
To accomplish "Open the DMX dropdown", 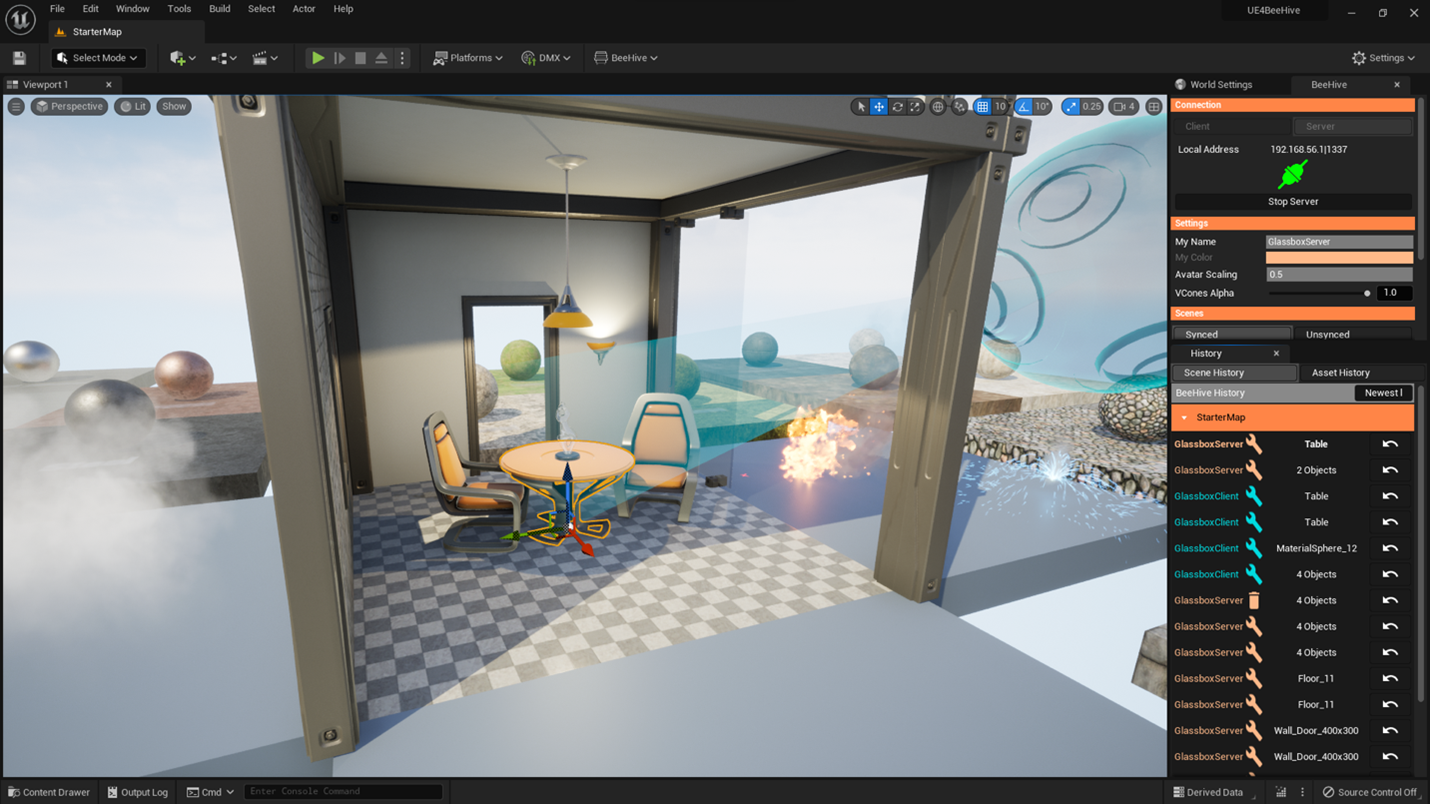I will 546,58.
